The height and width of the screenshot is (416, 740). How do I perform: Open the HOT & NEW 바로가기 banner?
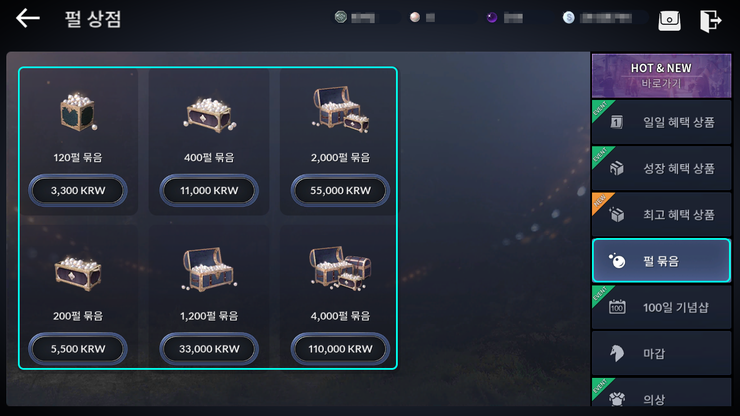[x=661, y=76]
